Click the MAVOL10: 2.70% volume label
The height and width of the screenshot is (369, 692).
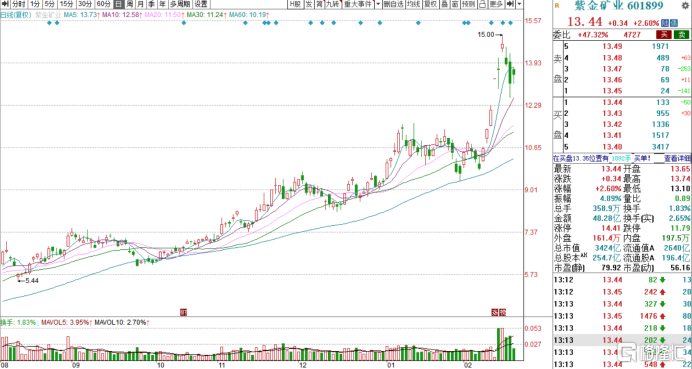pyautogui.click(x=120, y=323)
